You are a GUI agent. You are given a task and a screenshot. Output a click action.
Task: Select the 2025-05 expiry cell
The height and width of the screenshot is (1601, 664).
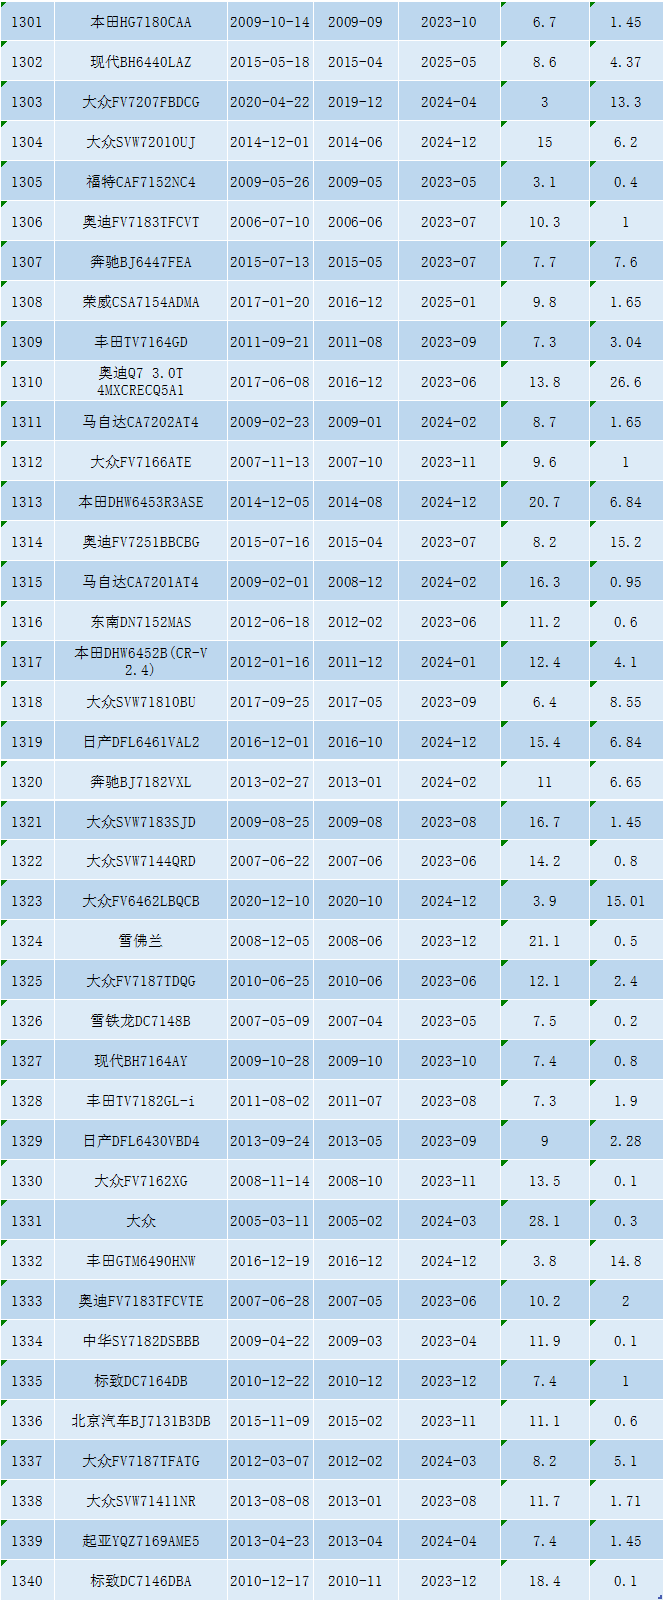[x=449, y=62]
